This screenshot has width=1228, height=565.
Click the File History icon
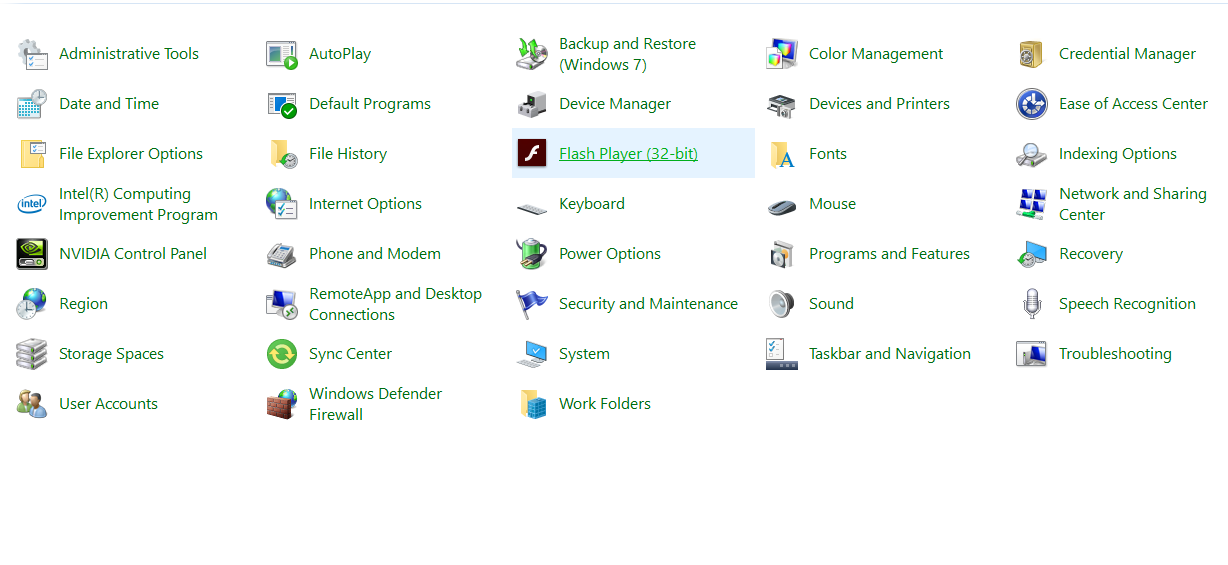click(x=282, y=154)
